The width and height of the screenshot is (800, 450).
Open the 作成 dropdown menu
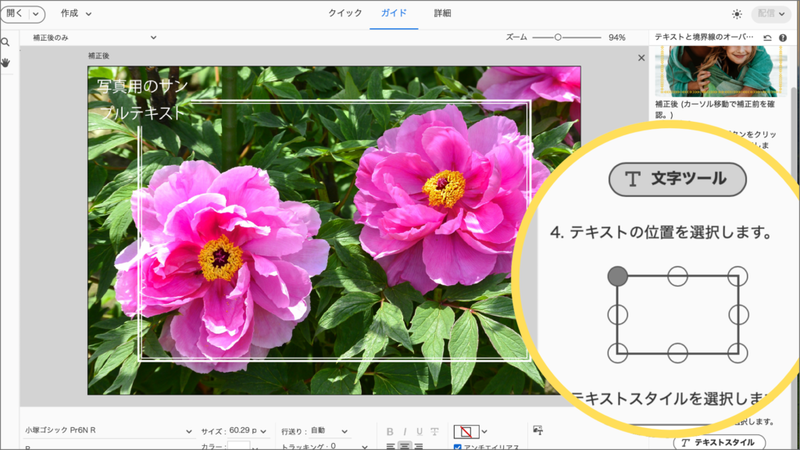pos(76,14)
